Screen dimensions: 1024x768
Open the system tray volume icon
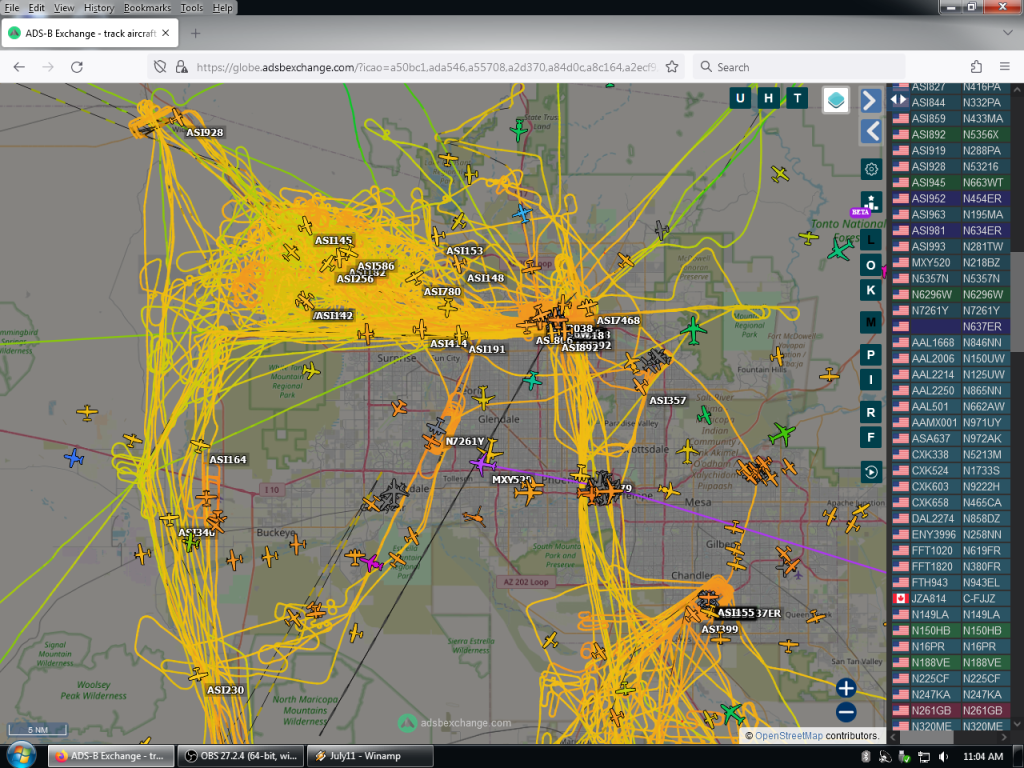pos(942,756)
